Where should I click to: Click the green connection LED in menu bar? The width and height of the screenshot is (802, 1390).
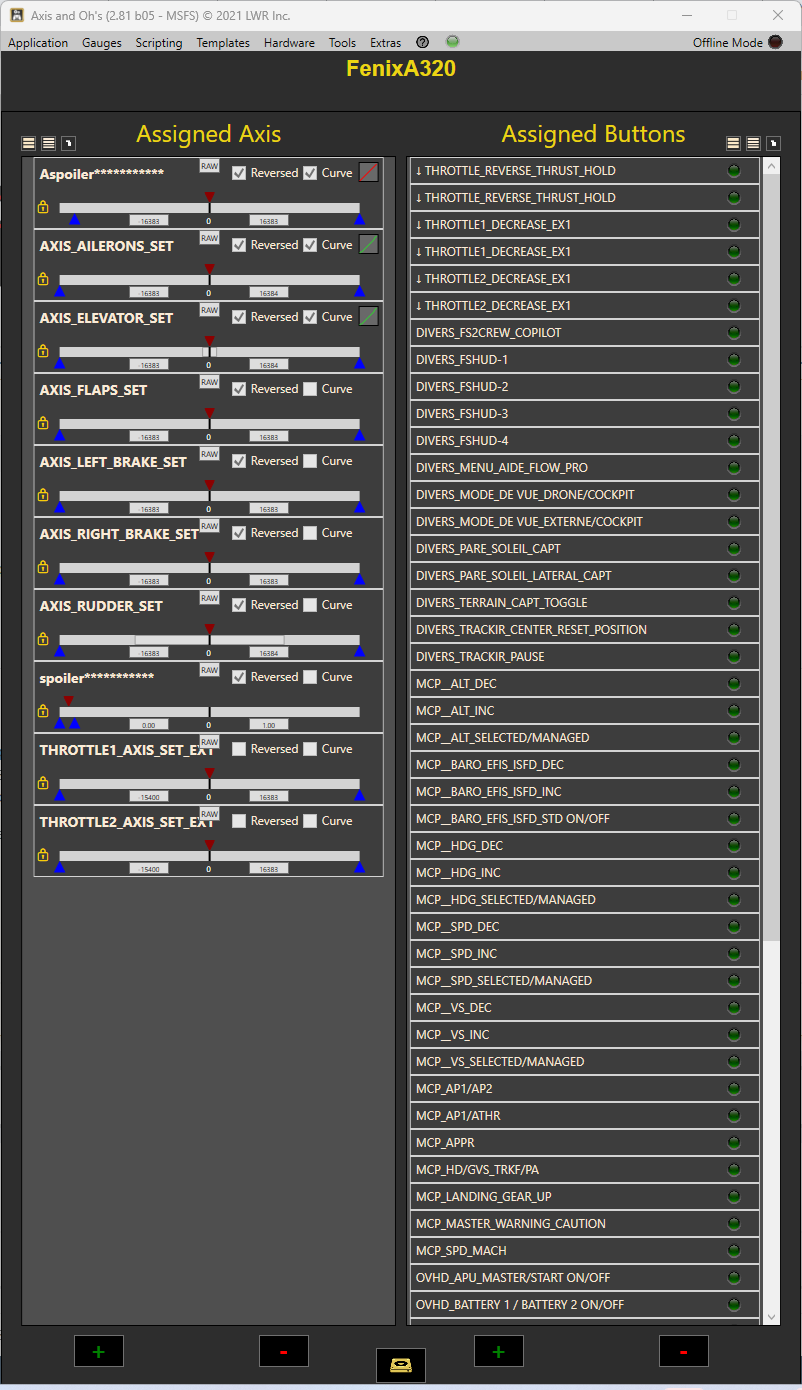pos(453,42)
